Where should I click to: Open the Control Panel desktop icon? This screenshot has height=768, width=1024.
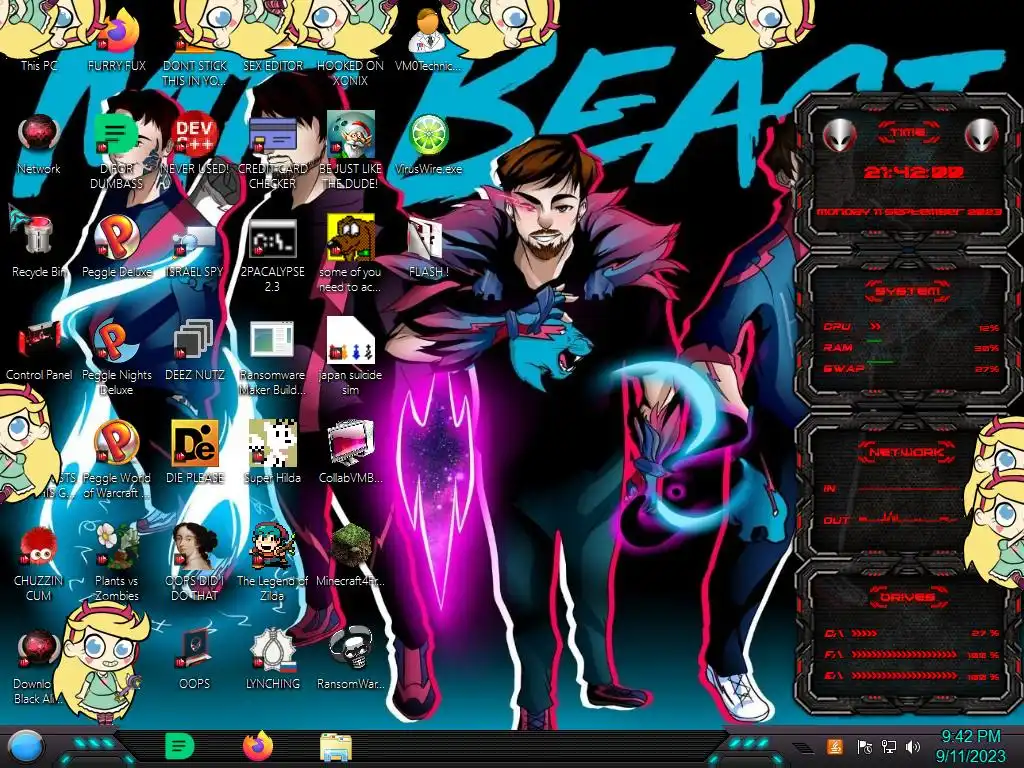[39, 350]
